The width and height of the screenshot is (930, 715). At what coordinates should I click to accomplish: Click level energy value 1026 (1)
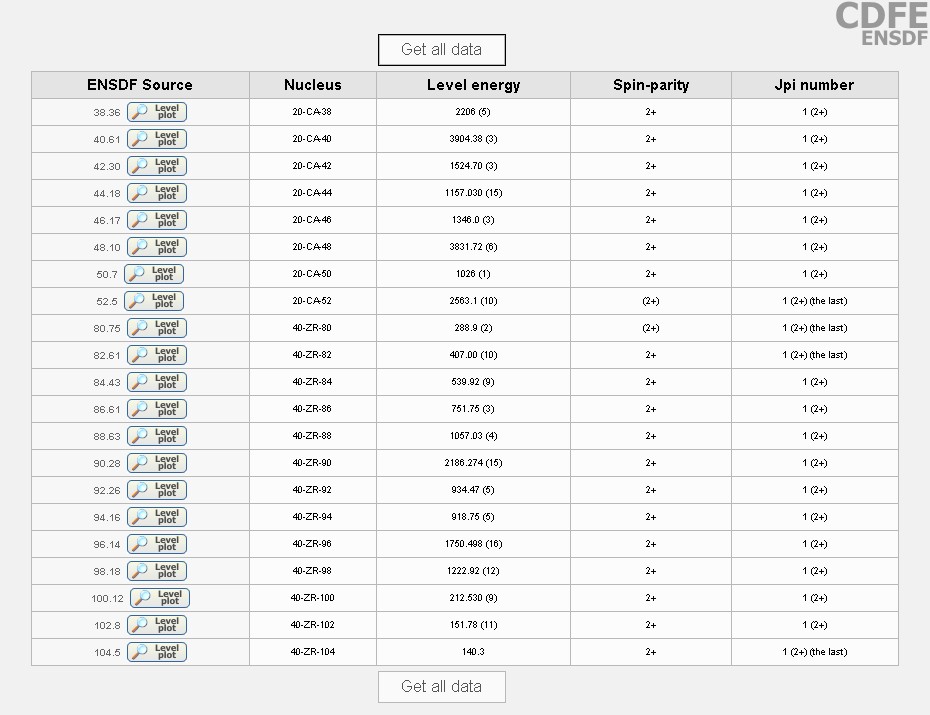(473, 274)
